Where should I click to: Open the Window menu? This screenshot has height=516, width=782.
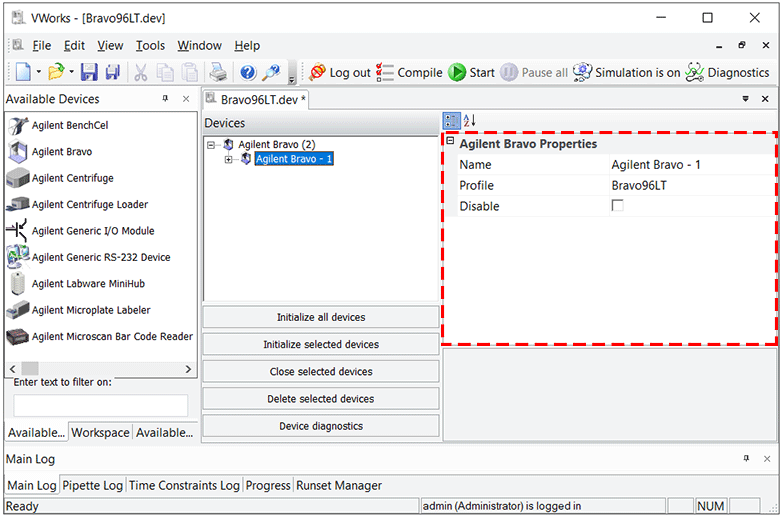coord(199,46)
